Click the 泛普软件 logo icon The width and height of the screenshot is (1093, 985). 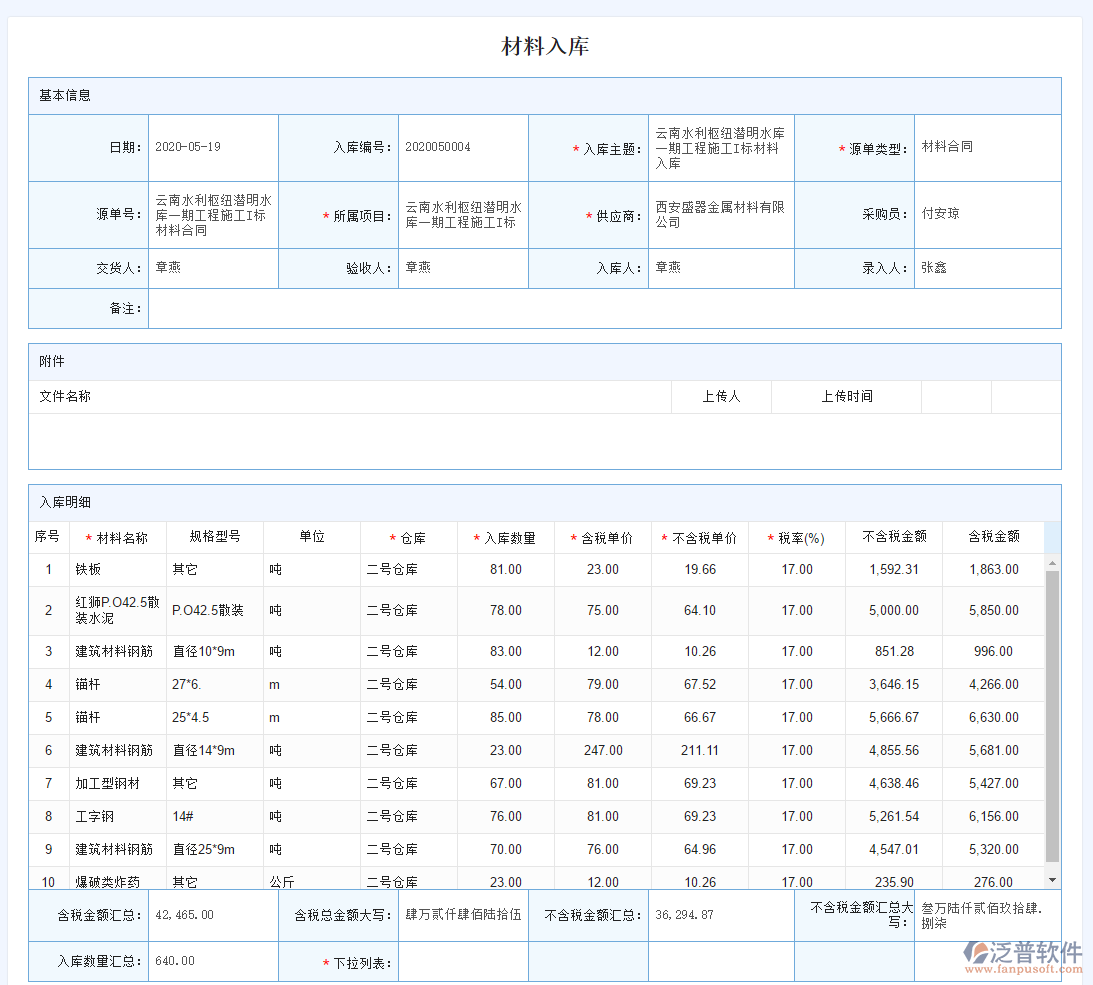pyautogui.click(x=975, y=953)
